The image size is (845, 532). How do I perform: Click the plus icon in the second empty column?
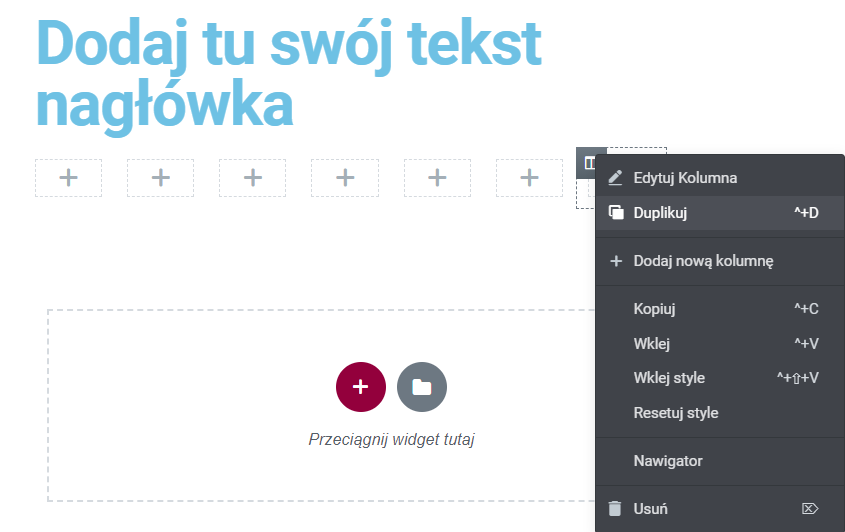point(160,178)
